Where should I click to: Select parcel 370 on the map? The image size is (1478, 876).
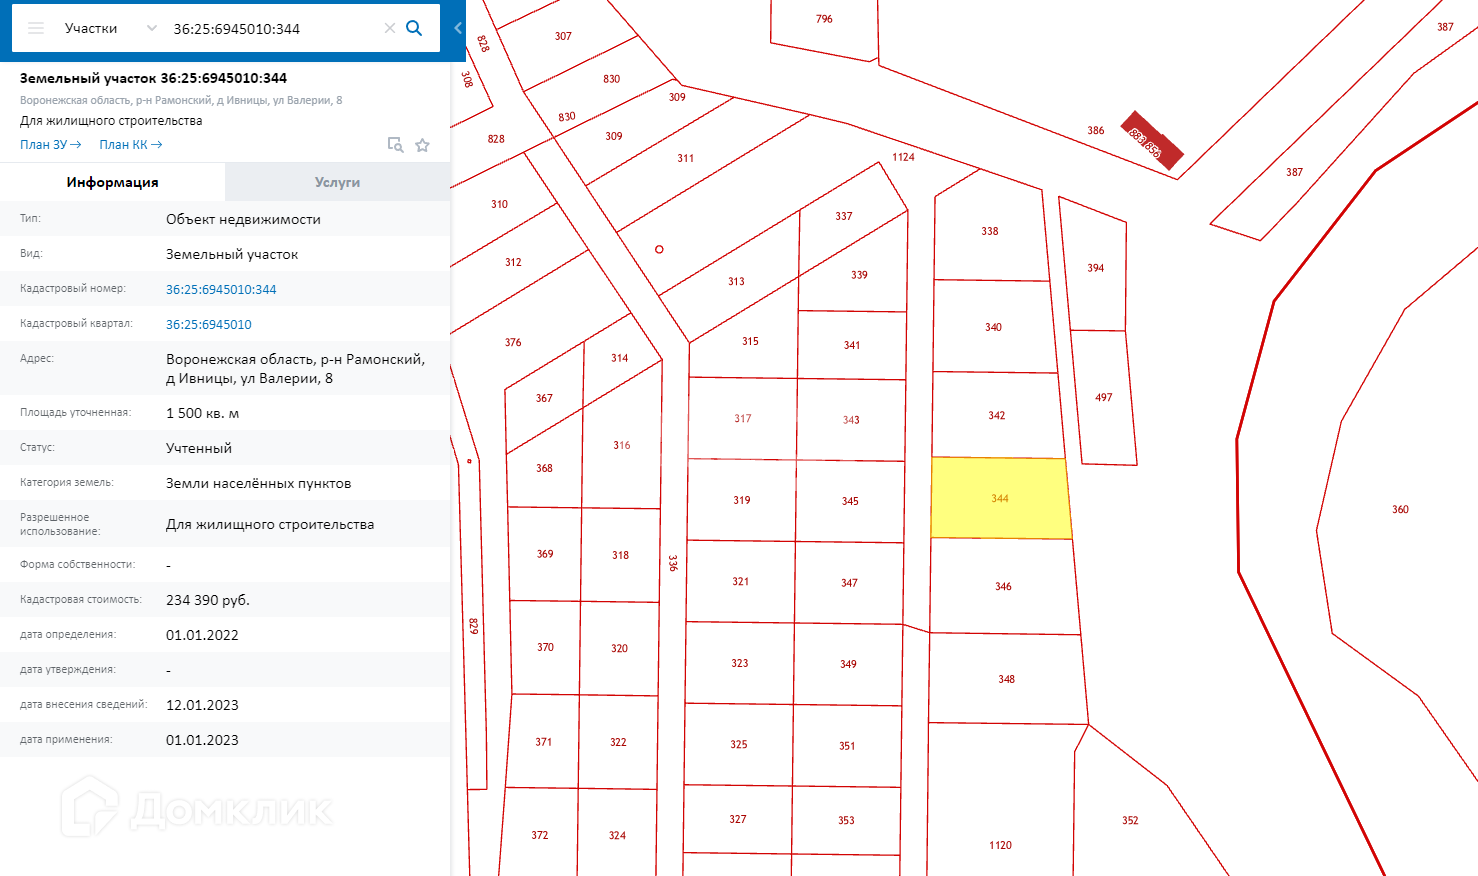[545, 647]
